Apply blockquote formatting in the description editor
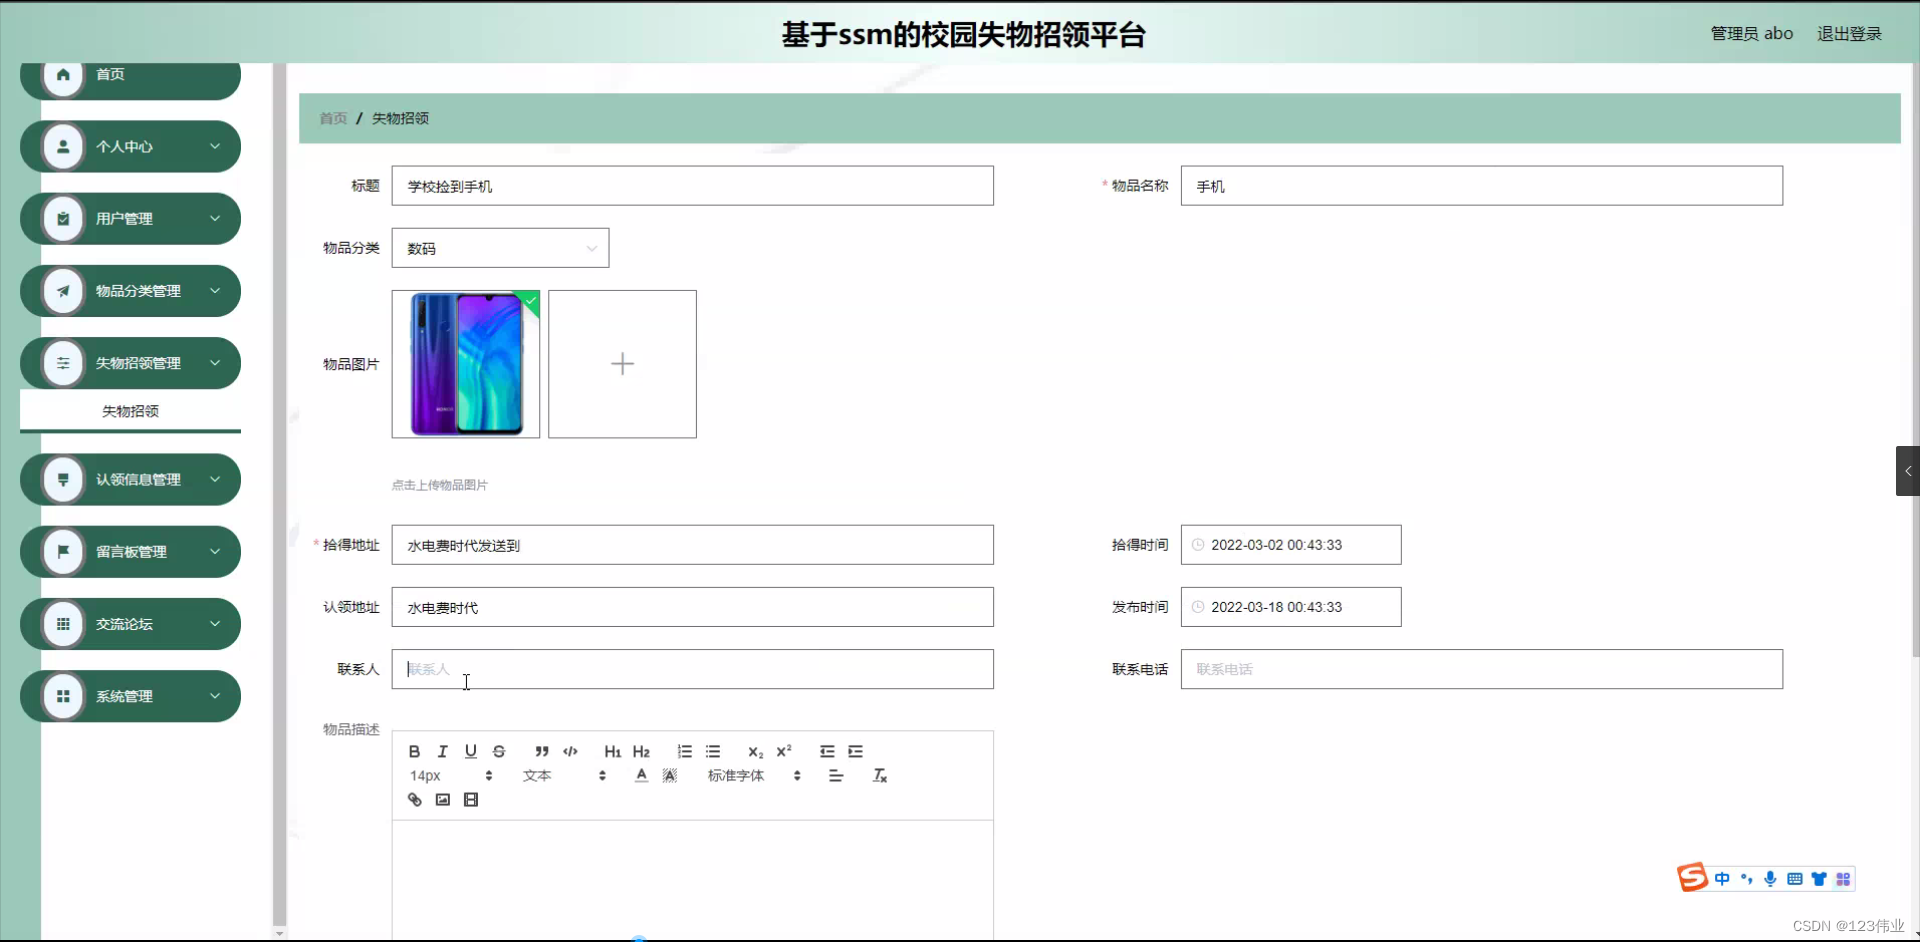Viewport: 1920px width, 942px height. click(541, 751)
